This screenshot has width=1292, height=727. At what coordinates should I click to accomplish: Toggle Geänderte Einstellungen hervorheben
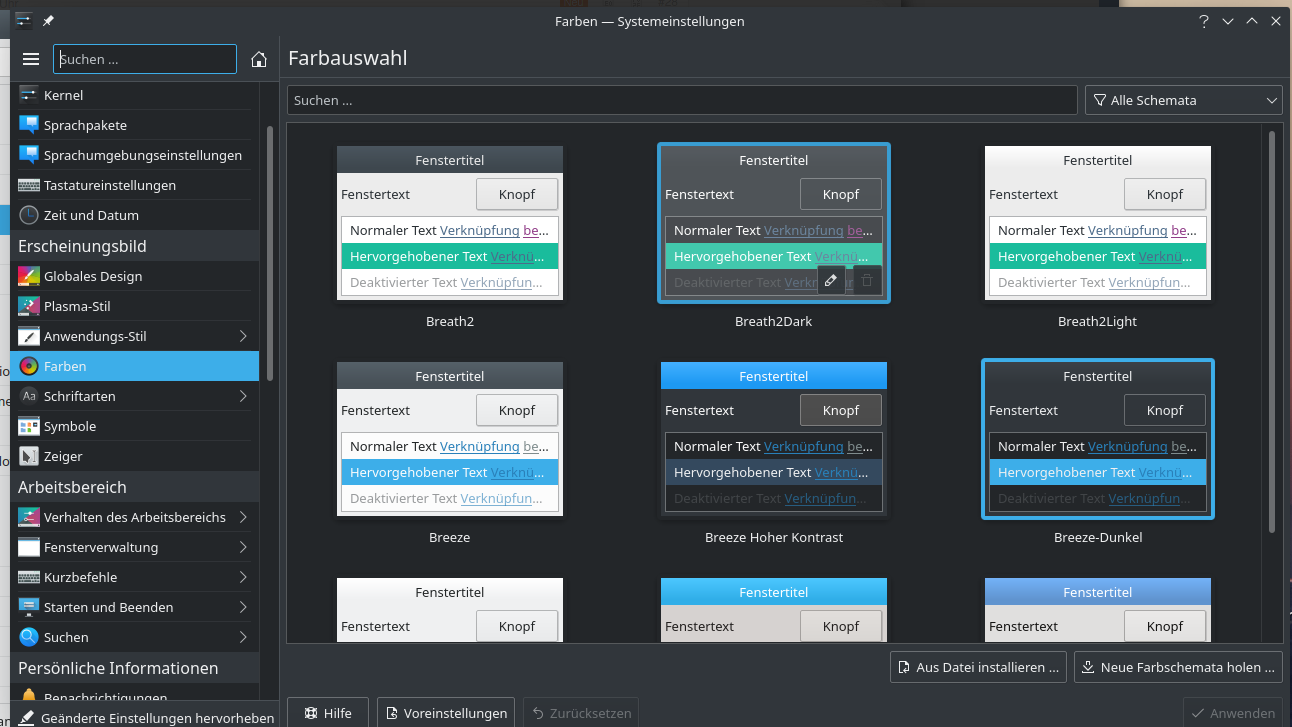[146, 717]
